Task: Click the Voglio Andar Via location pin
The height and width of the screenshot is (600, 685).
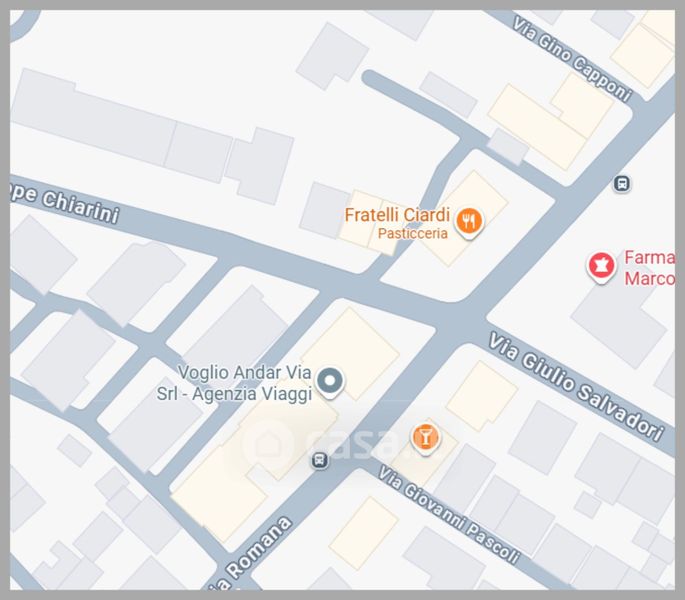Action: [x=330, y=383]
